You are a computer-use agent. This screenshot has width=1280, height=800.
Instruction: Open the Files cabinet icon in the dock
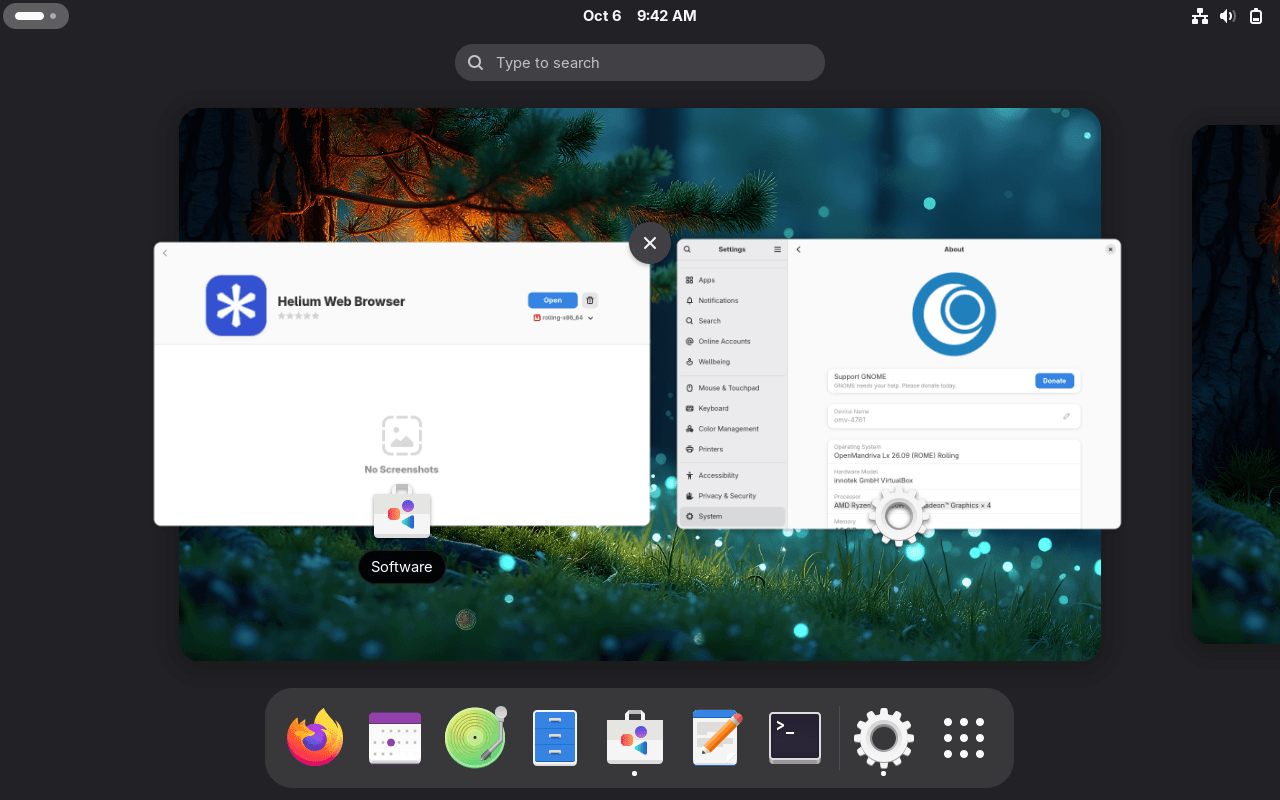555,738
